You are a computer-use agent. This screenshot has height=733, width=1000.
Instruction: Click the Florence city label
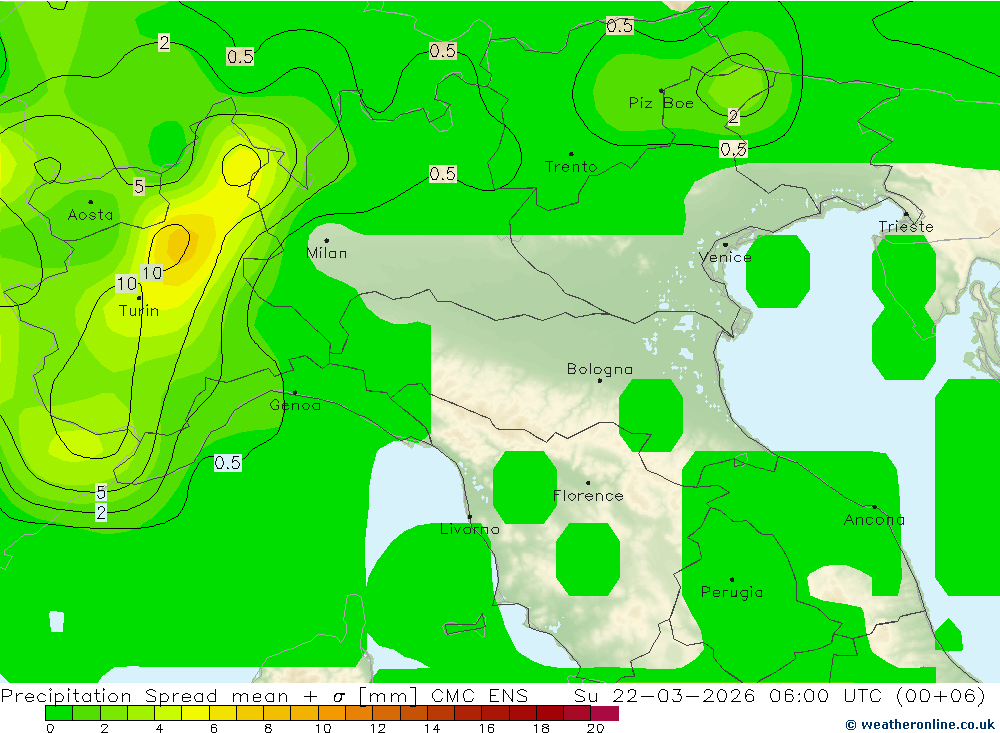click(x=588, y=496)
